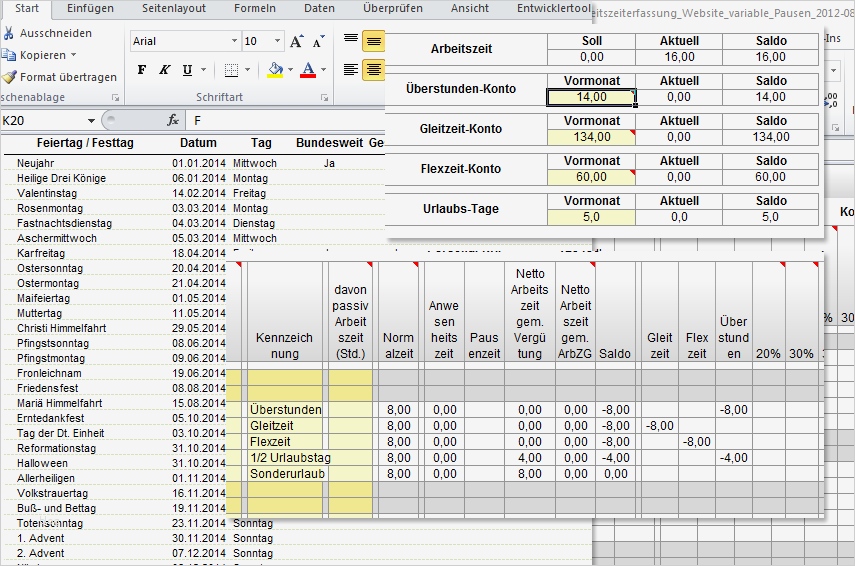This screenshot has height=566, width=855.
Task: Click the left-align text icon
Action: coord(351,70)
